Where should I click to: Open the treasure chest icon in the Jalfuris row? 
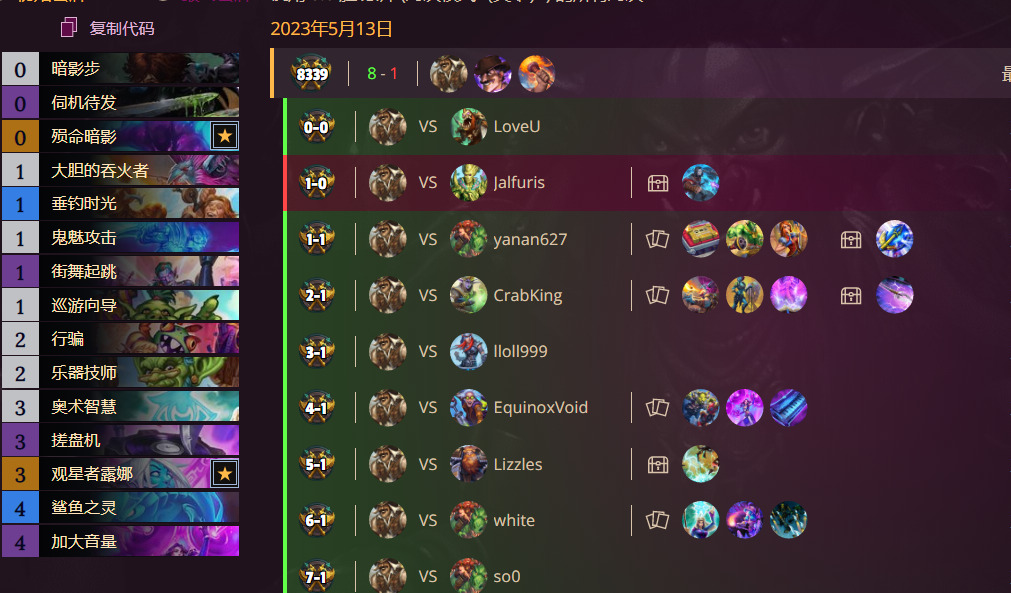coord(658,183)
